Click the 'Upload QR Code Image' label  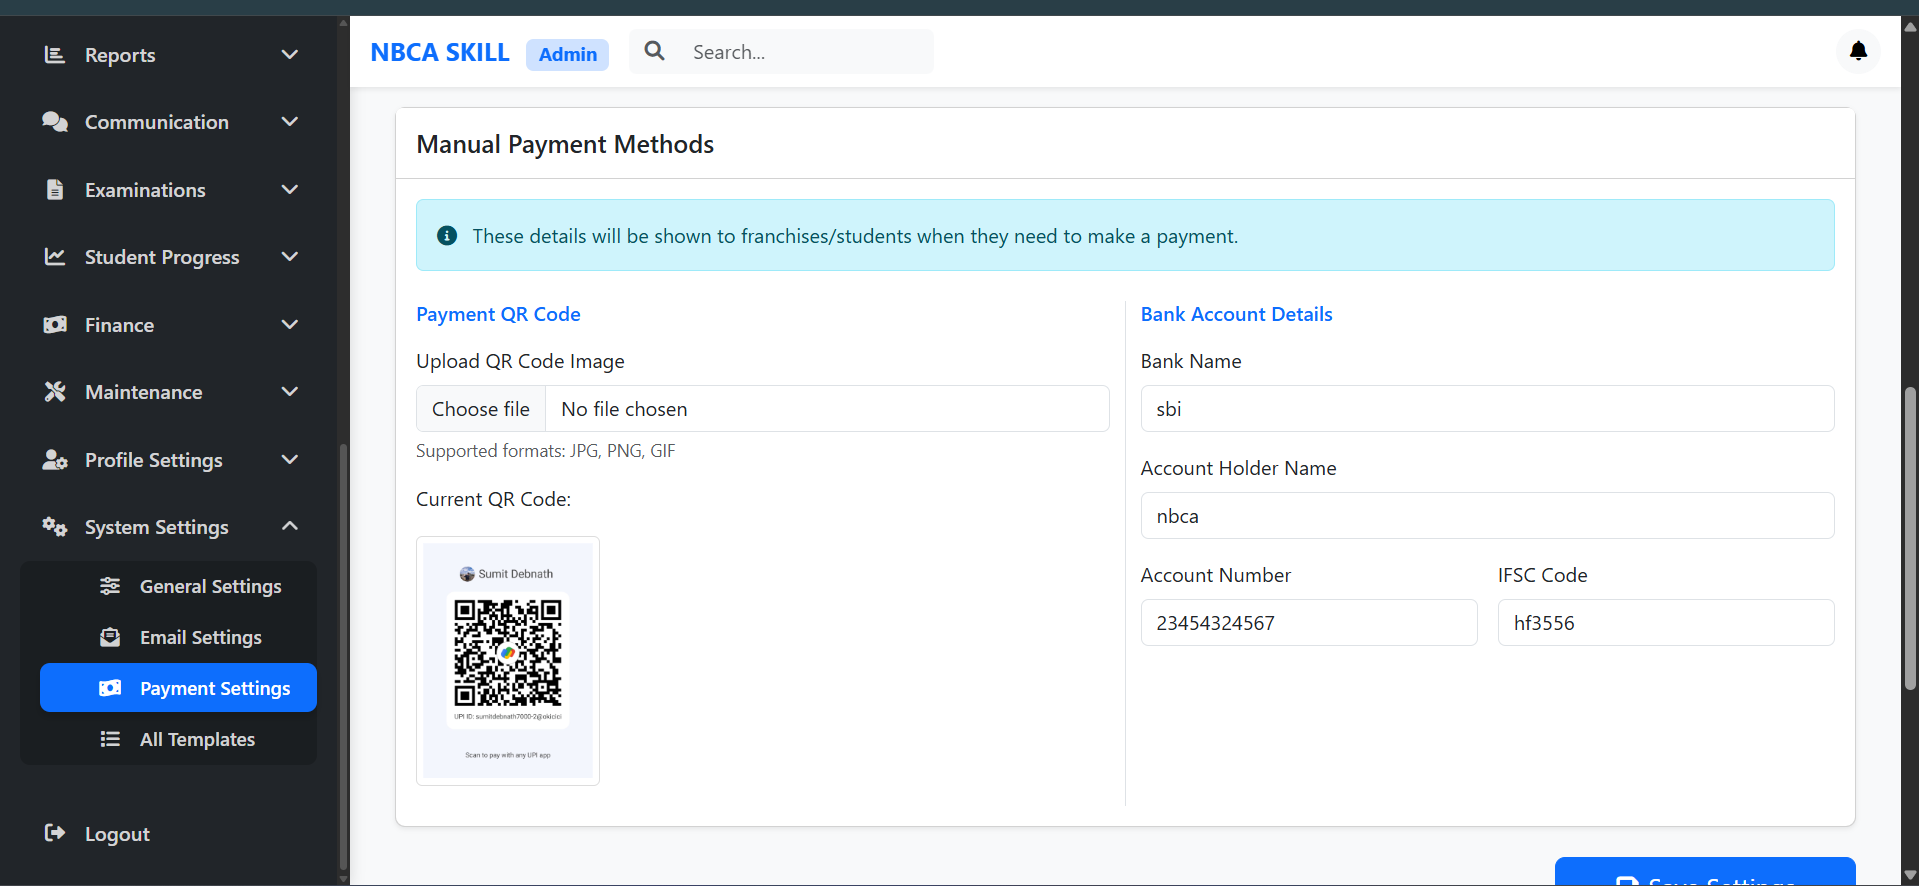(520, 361)
